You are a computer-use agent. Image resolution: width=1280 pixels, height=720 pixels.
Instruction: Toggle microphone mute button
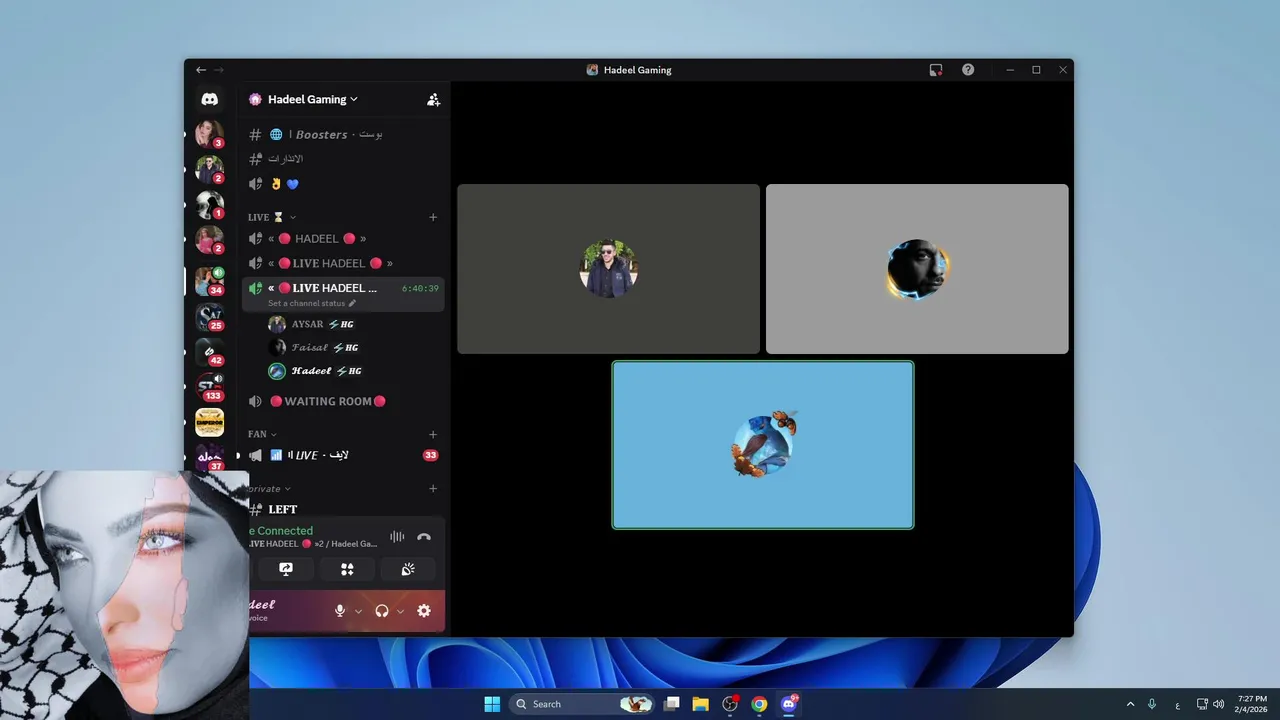click(x=340, y=611)
